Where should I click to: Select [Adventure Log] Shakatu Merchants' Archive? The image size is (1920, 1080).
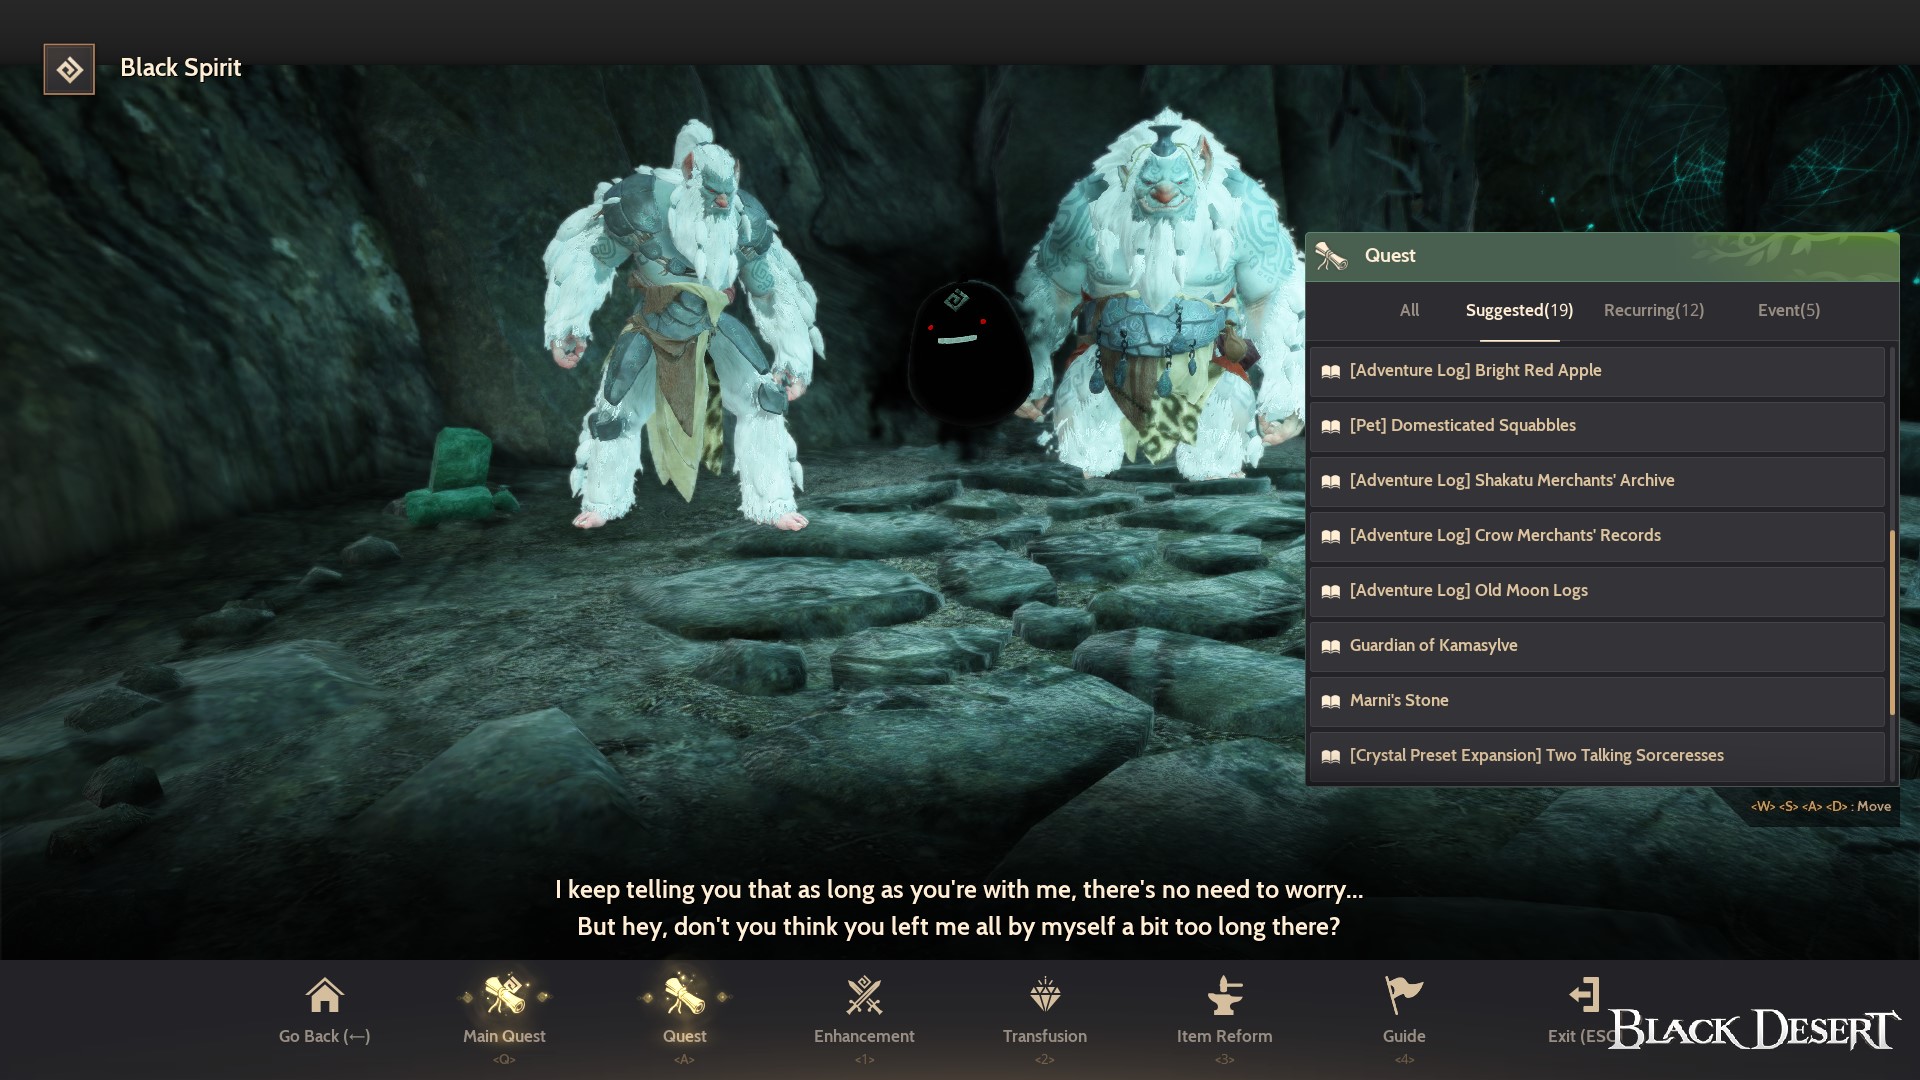click(1597, 481)
